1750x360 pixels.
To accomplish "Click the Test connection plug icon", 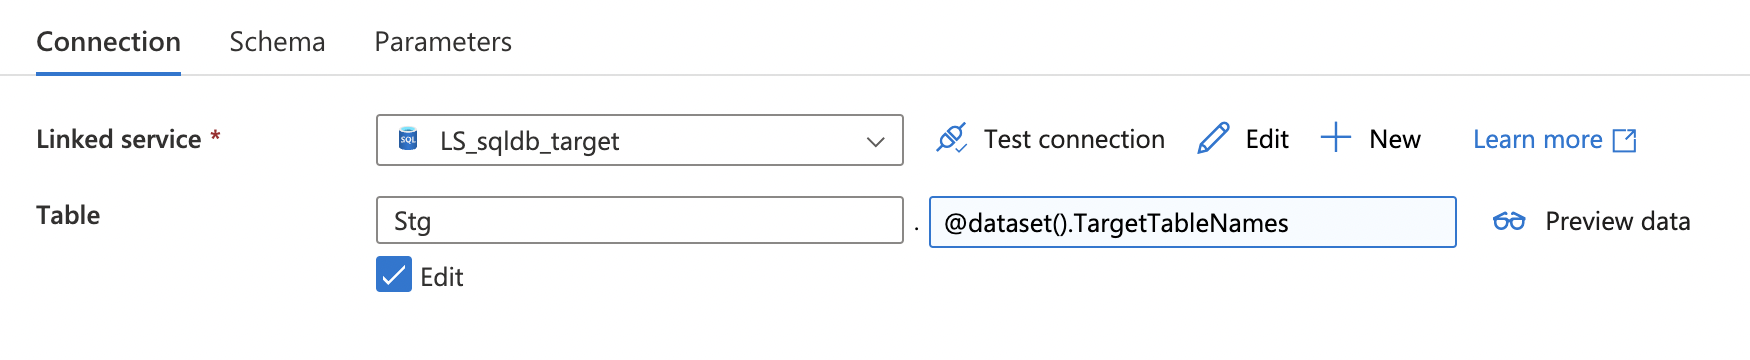I will coord(951,139).
